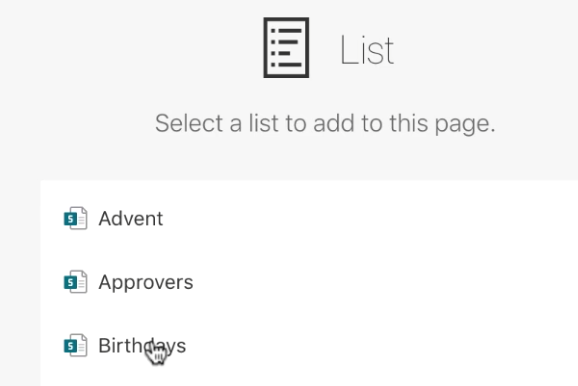Click the teal S badge on Advent's icon

(x=70, y=219)
